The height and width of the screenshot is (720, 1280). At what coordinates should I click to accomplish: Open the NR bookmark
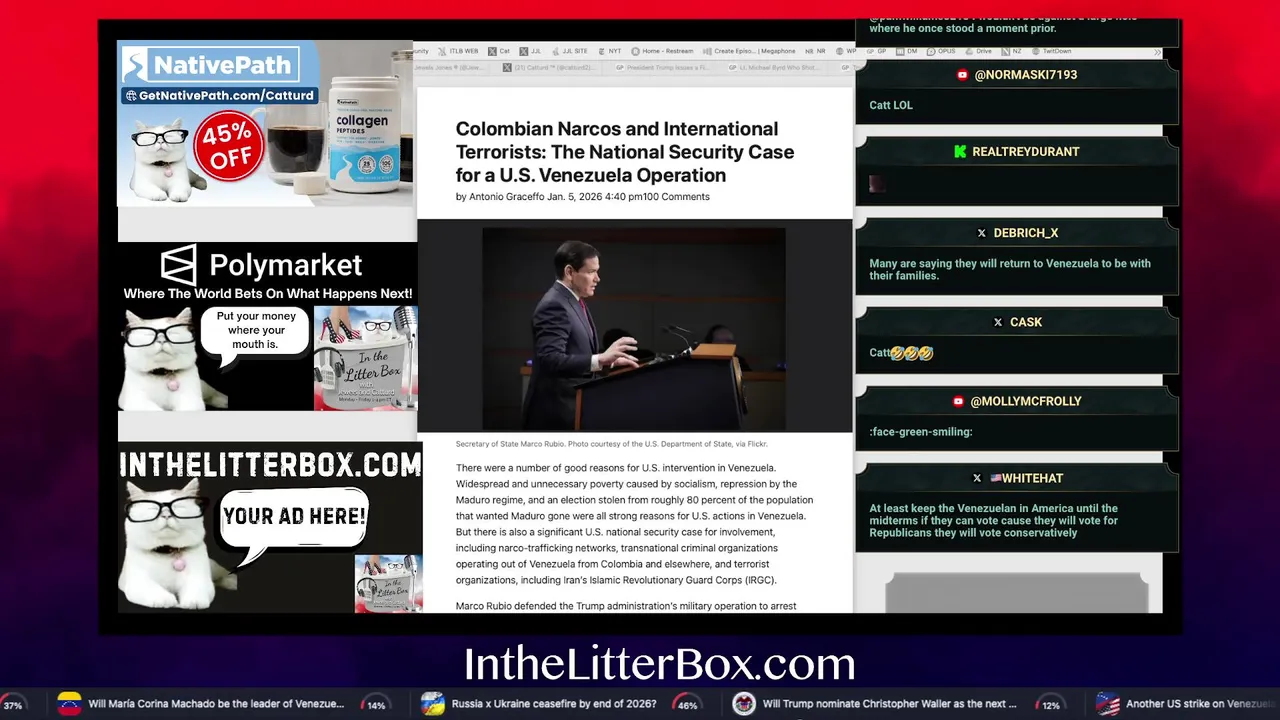(x=815, y=51)
